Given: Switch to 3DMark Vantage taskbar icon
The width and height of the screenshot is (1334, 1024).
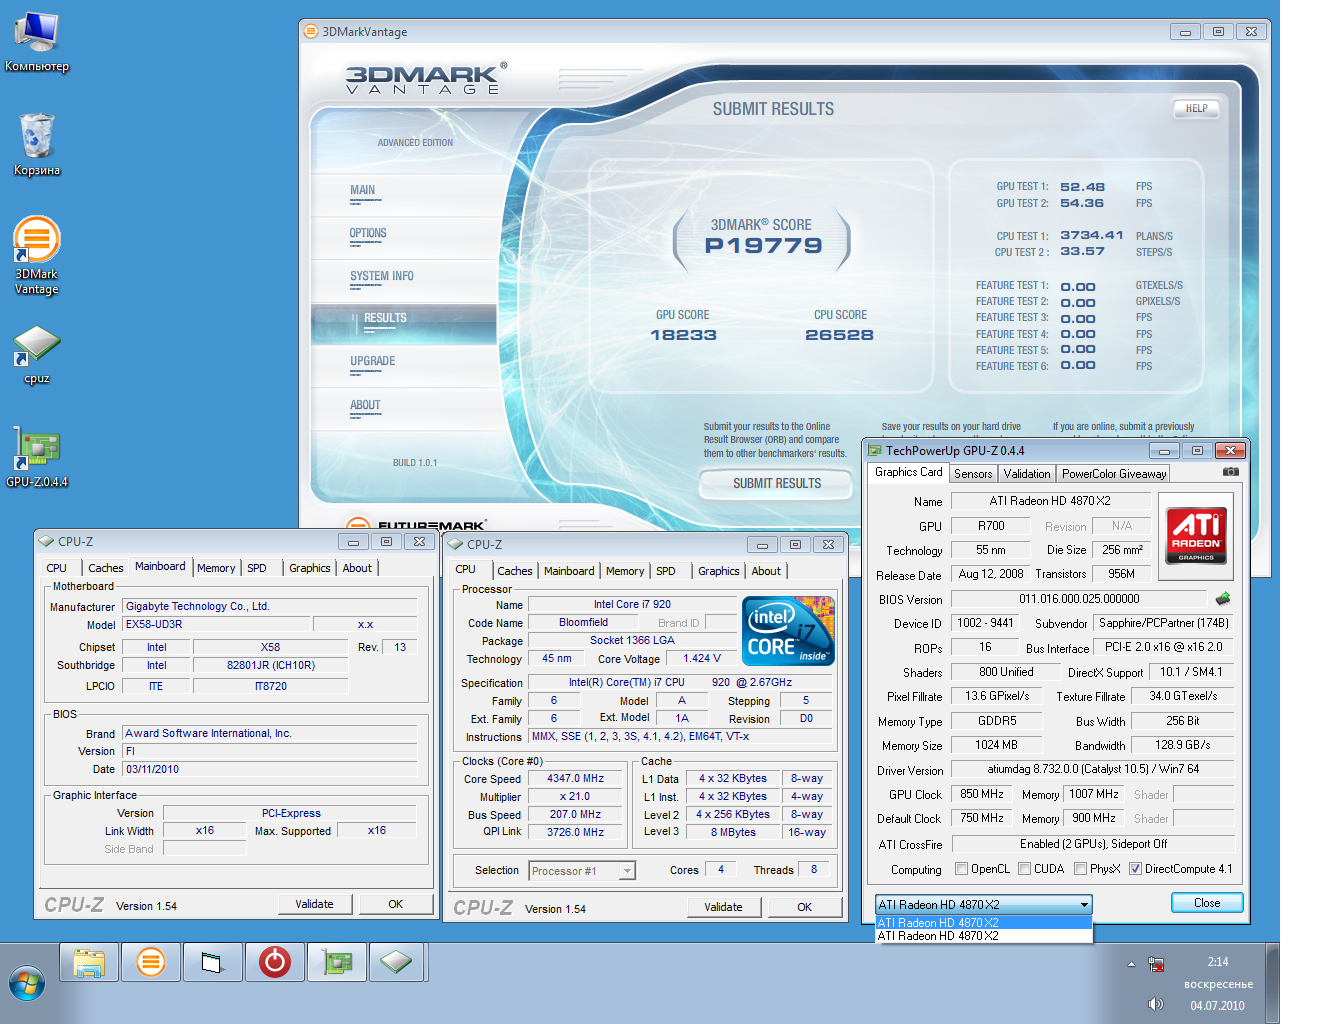Looking at the screenshot, I should 151,963.
